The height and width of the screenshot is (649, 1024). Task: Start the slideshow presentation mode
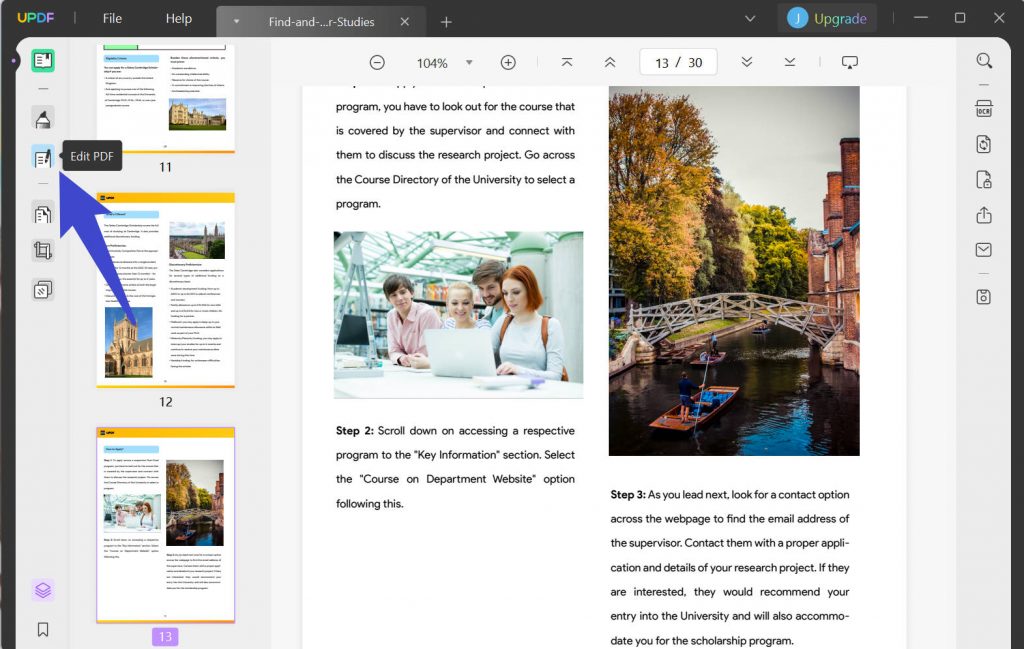tap(849, 61)
